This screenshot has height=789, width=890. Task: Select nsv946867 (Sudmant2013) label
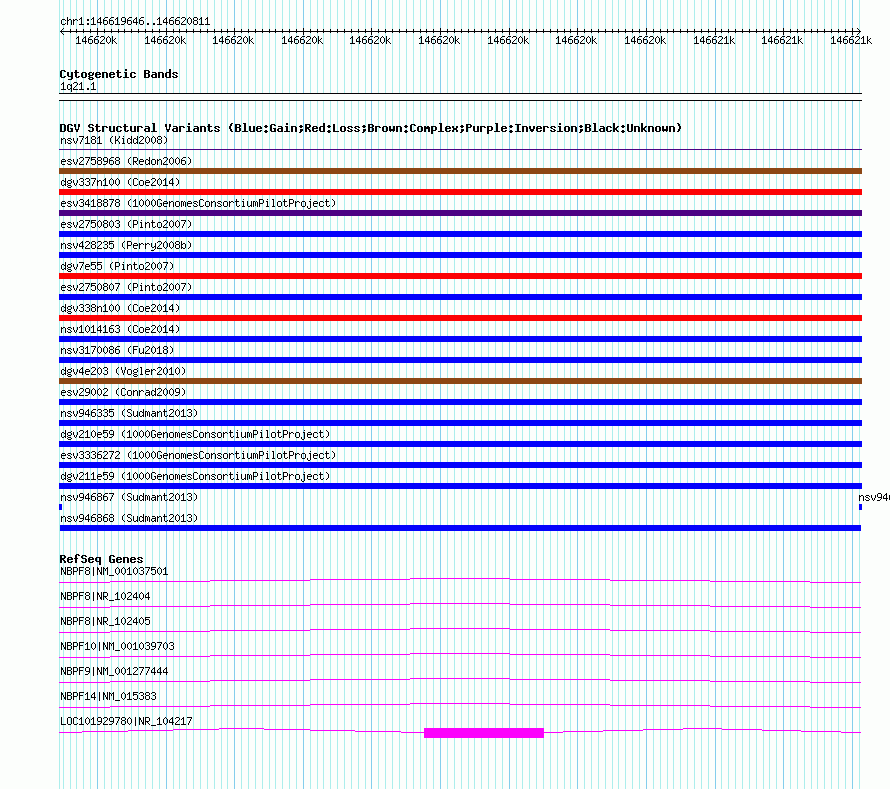[x=129, y=497]
